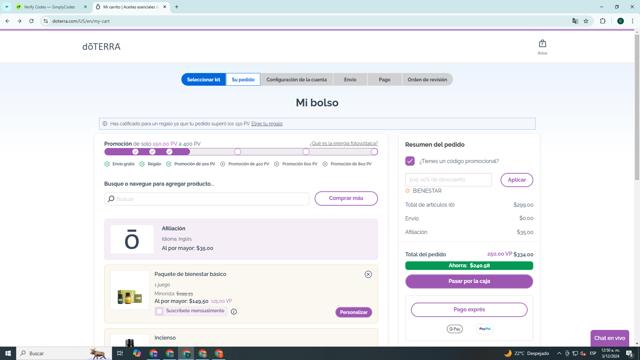Go to the Orden de revisión step
The width and height of the screenshot is (640, 360).
tap(427, 80)
